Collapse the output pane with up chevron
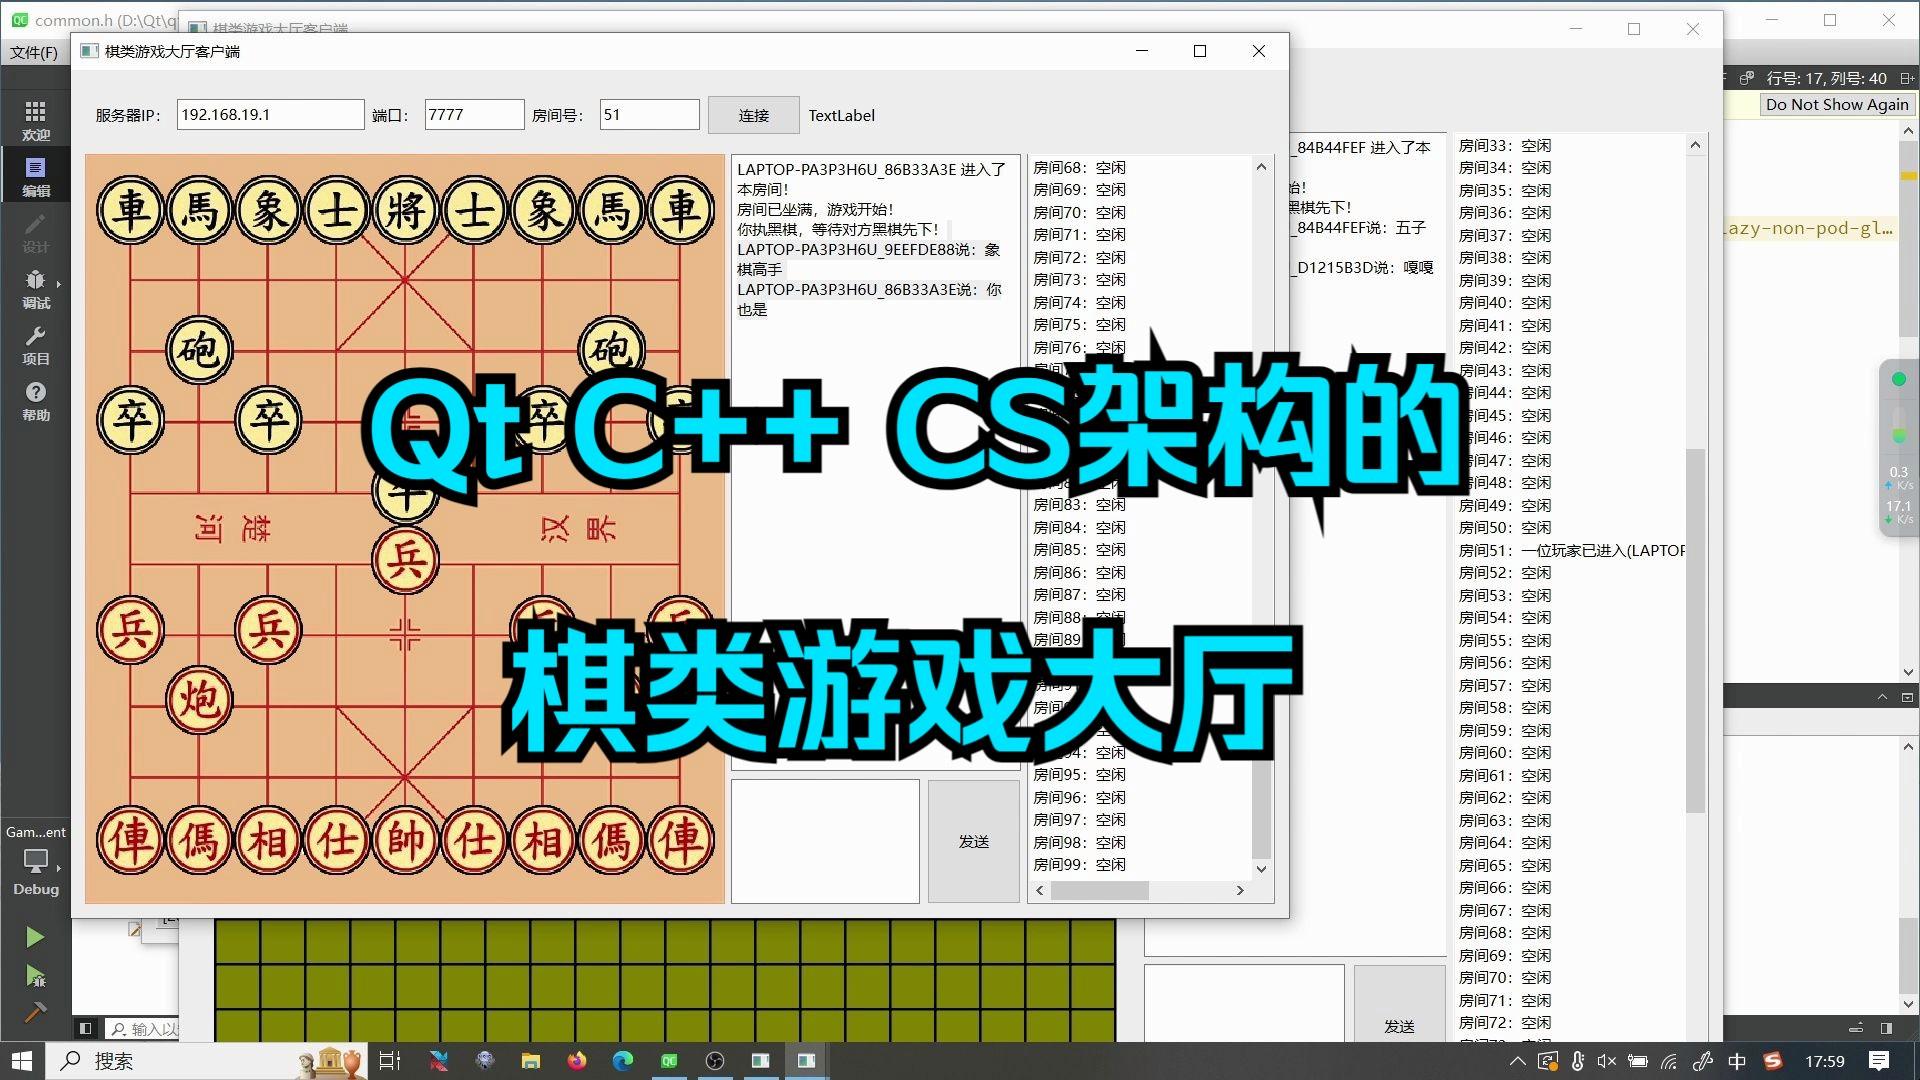The height and width of the screenshot is (1080, 1920). click(1883, 697)
